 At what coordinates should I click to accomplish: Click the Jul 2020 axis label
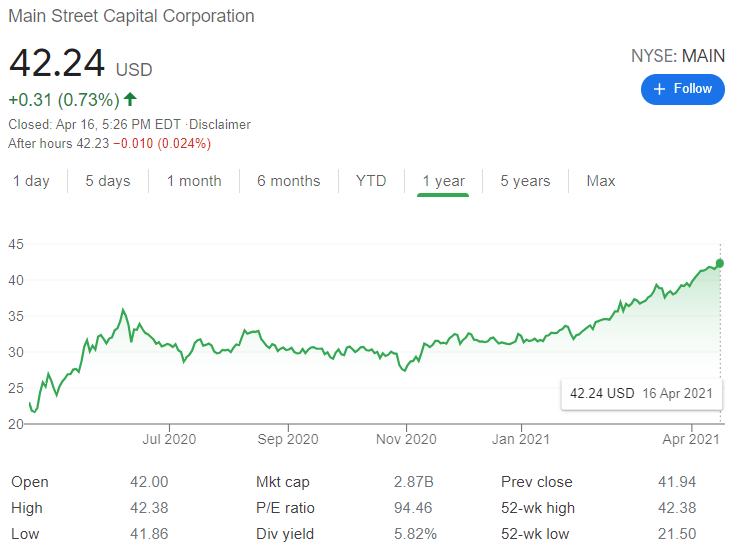pos(169,439)
